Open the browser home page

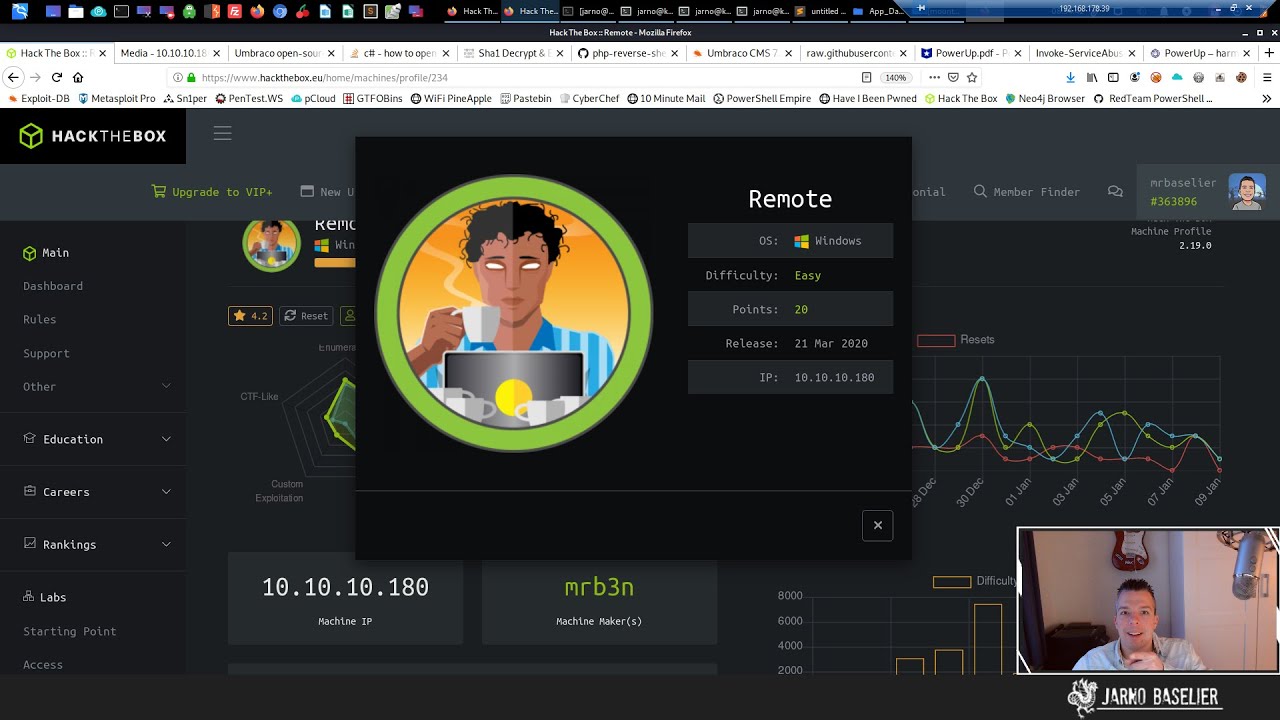click(x=78, y=77)
